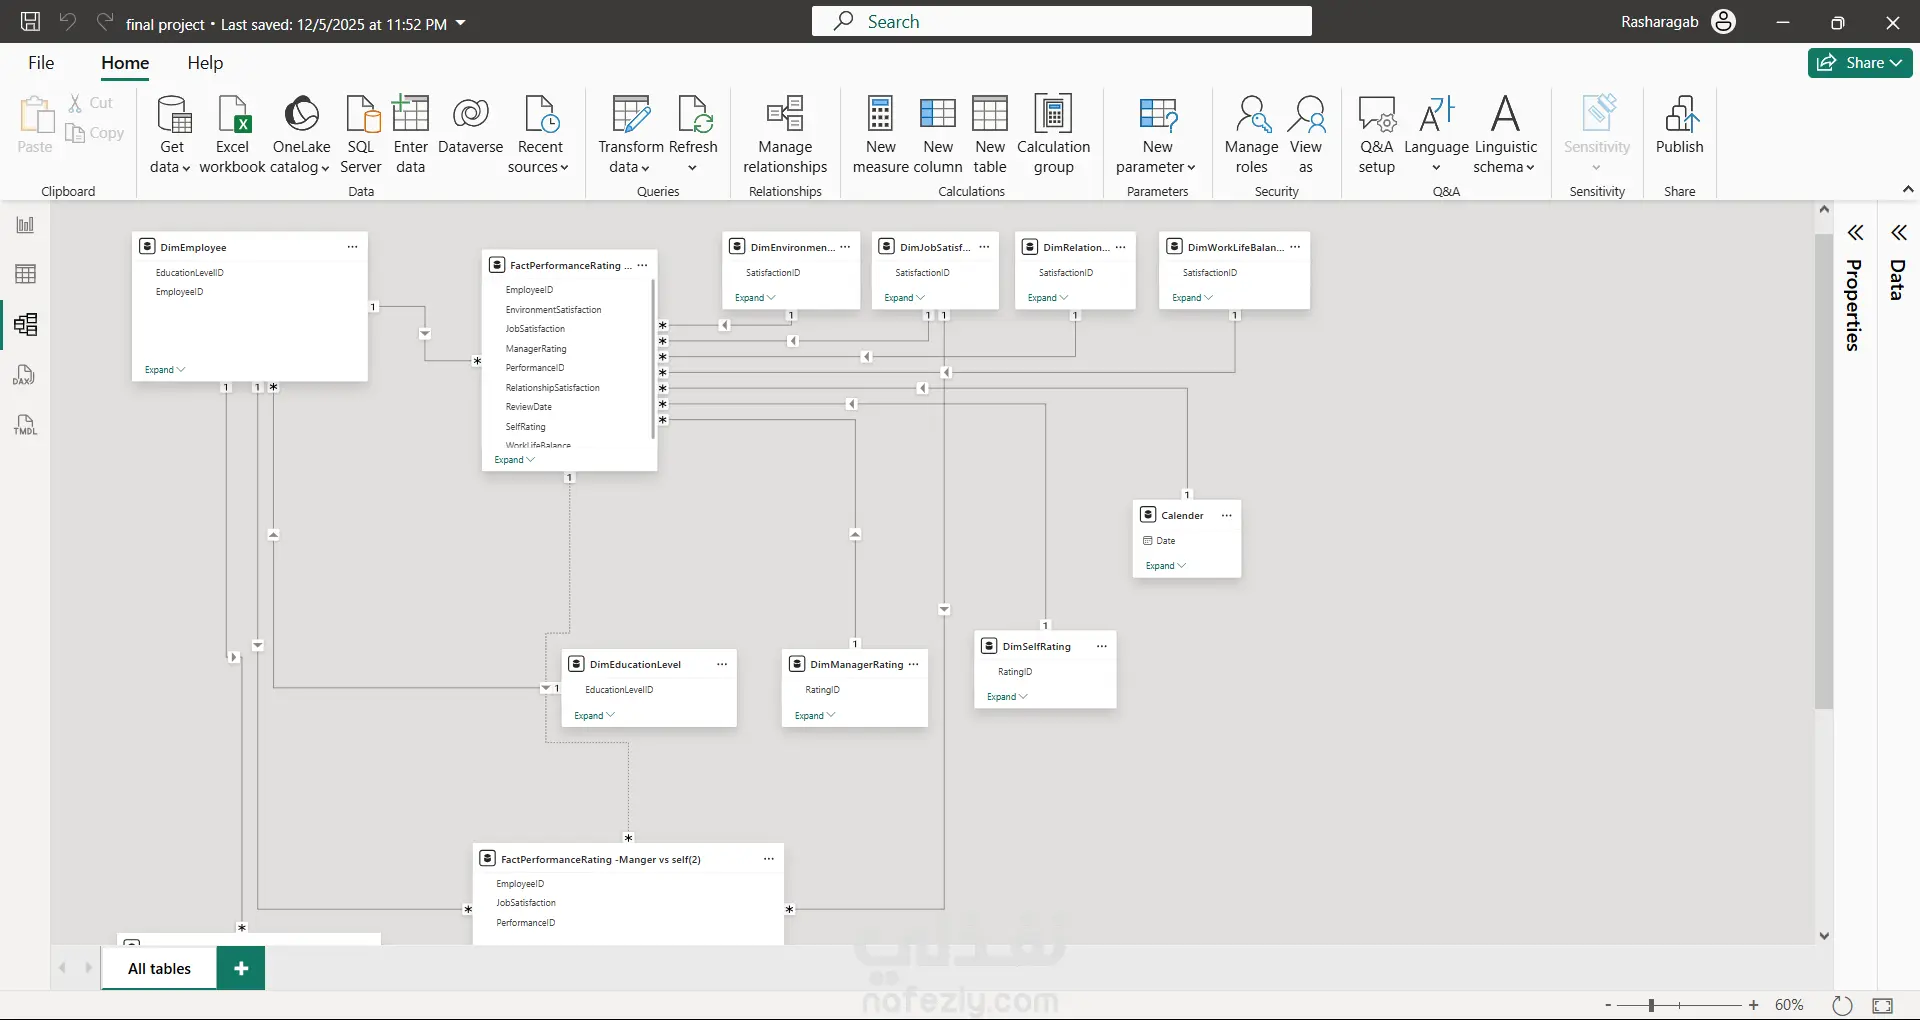The image size is (1920, 1020).
Task: Click Rasharagab account avatar
Action: point(1724,22)
